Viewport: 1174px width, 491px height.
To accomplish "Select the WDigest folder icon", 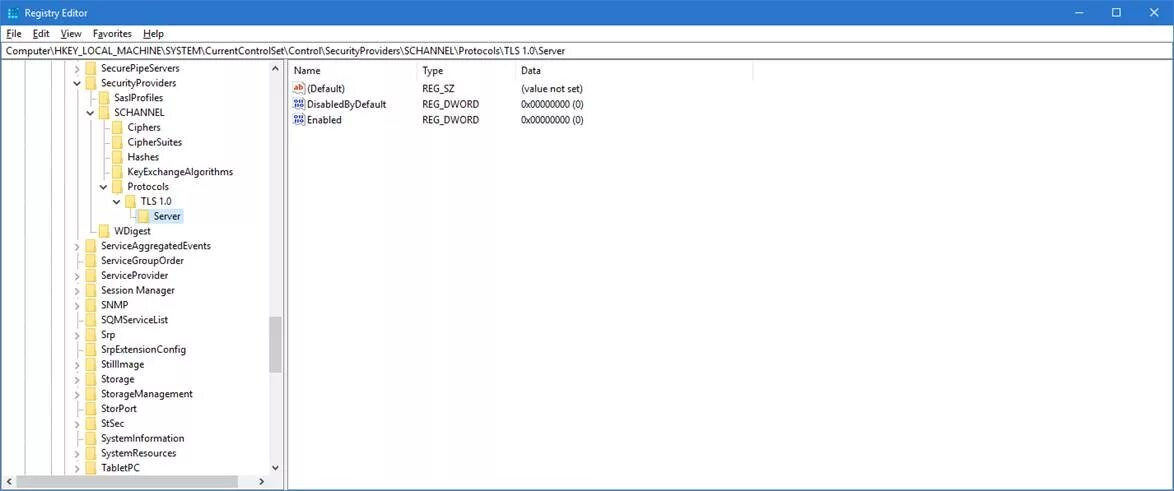I will [104, 231].
